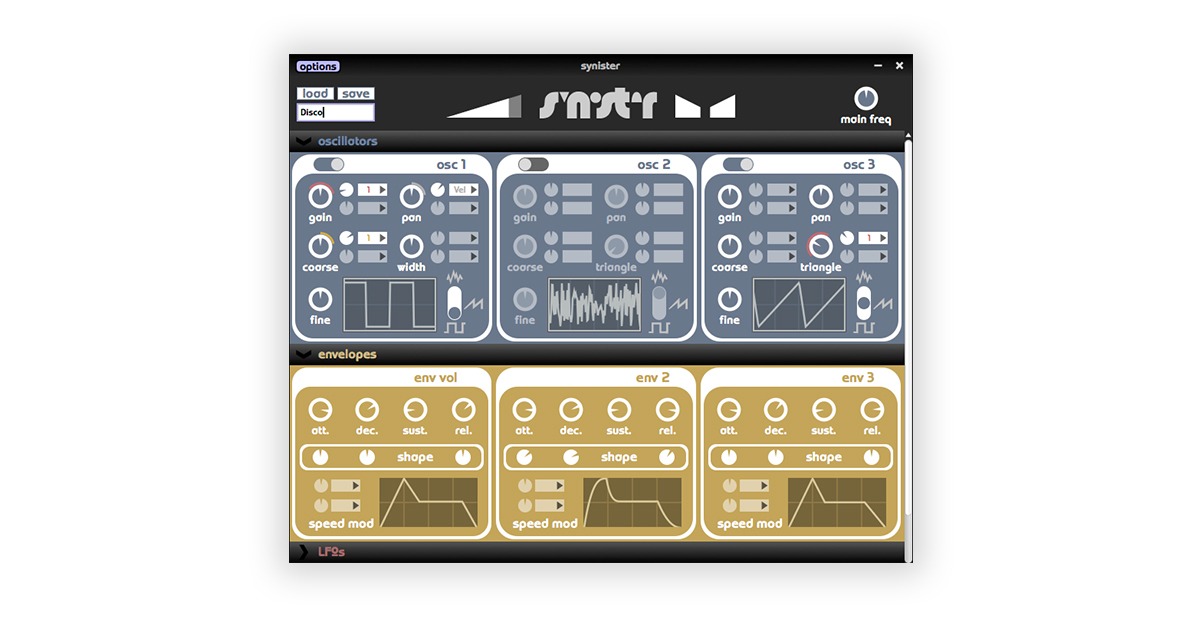The width and height of the screenshot is (1200, 627).
Task: Open osc 1 pan Vel modulation dropdown
Action: tap(464, 189)
